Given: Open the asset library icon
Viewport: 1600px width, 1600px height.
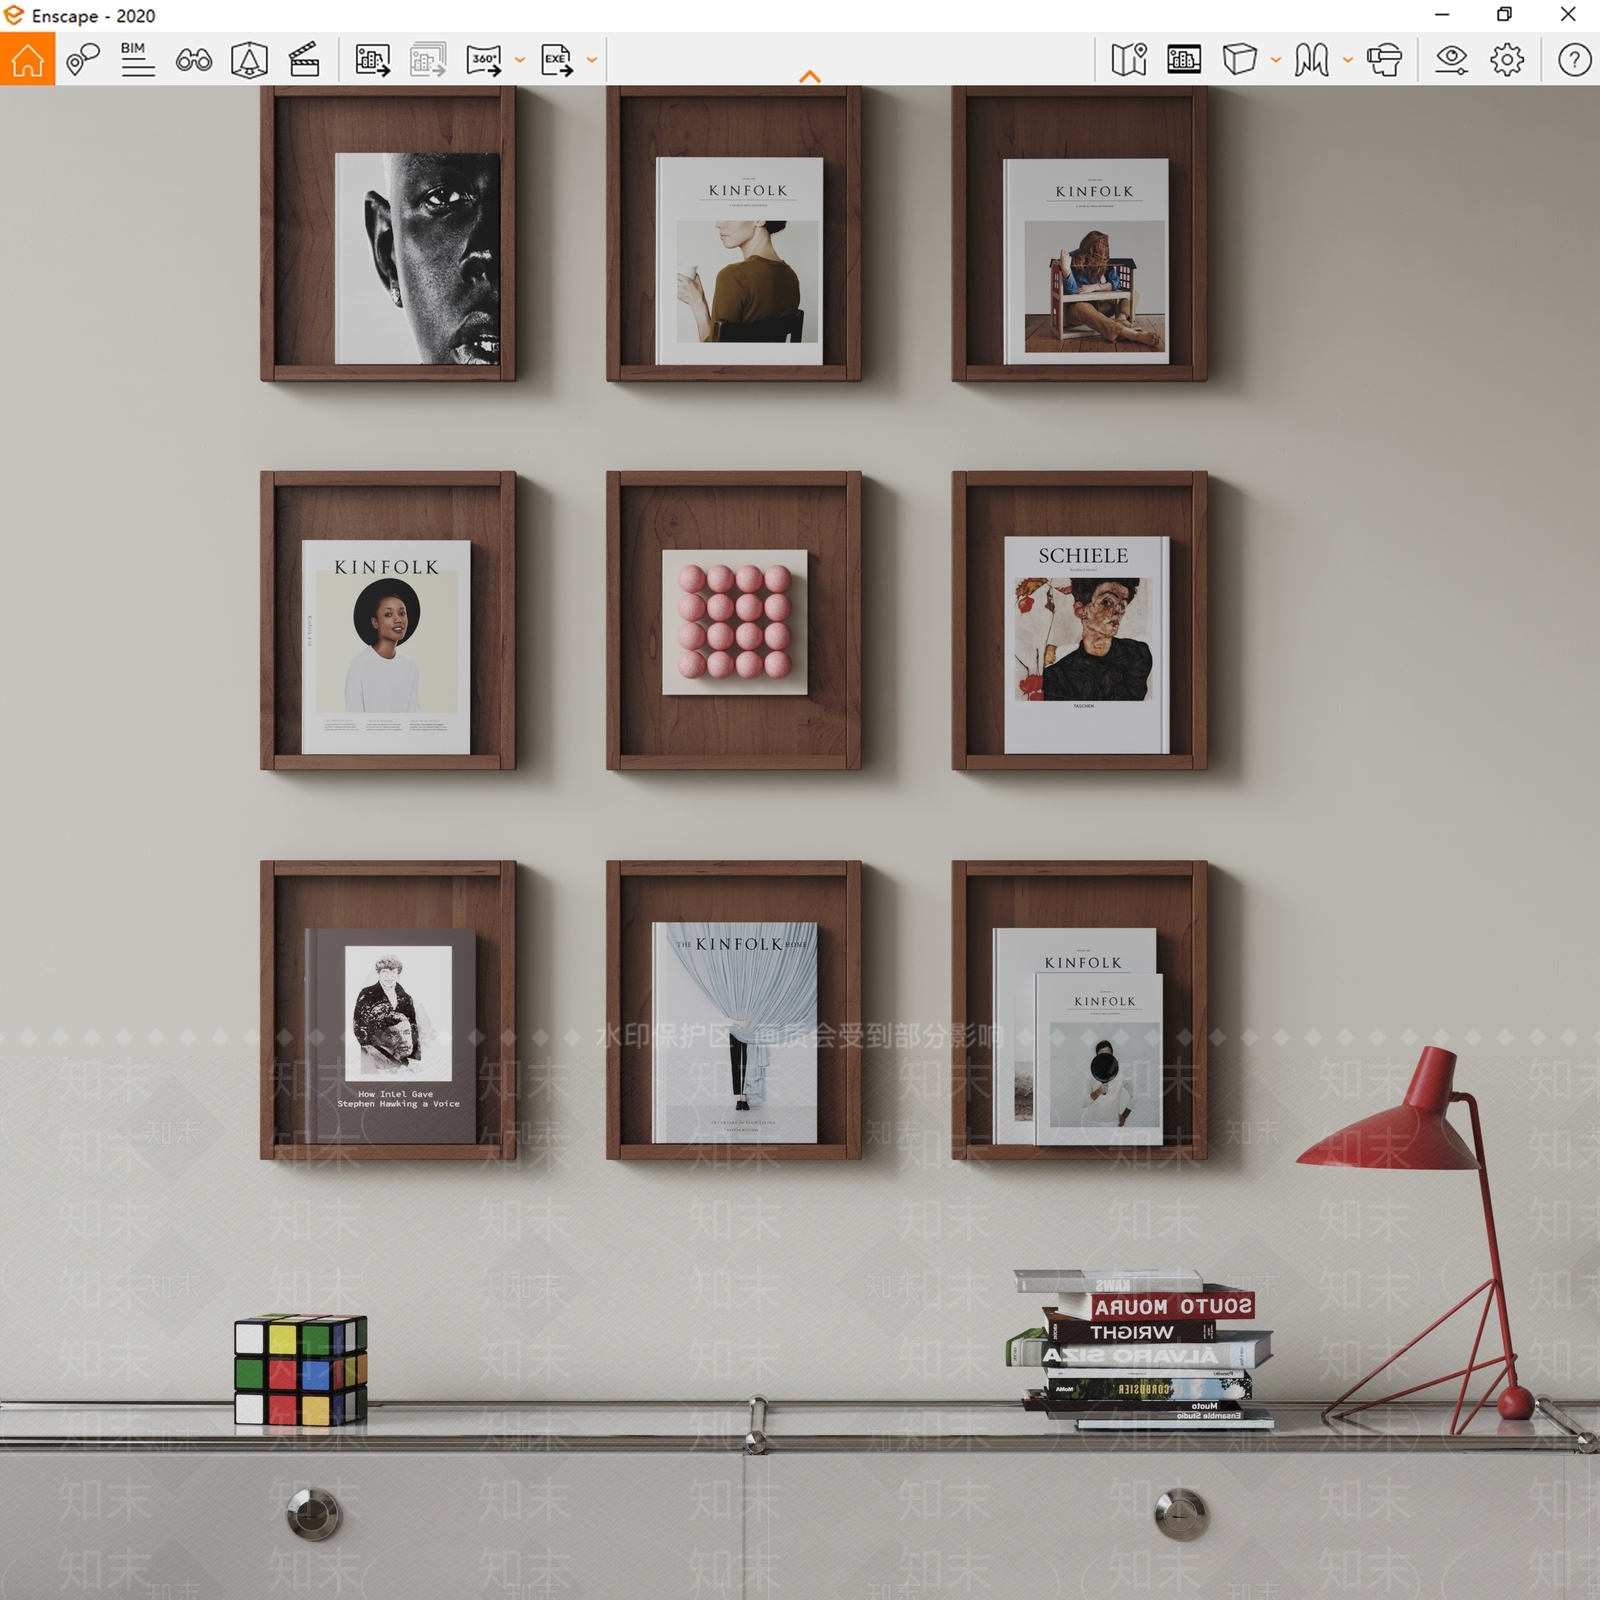Looking at the screenshot, I should (1184, 60).
